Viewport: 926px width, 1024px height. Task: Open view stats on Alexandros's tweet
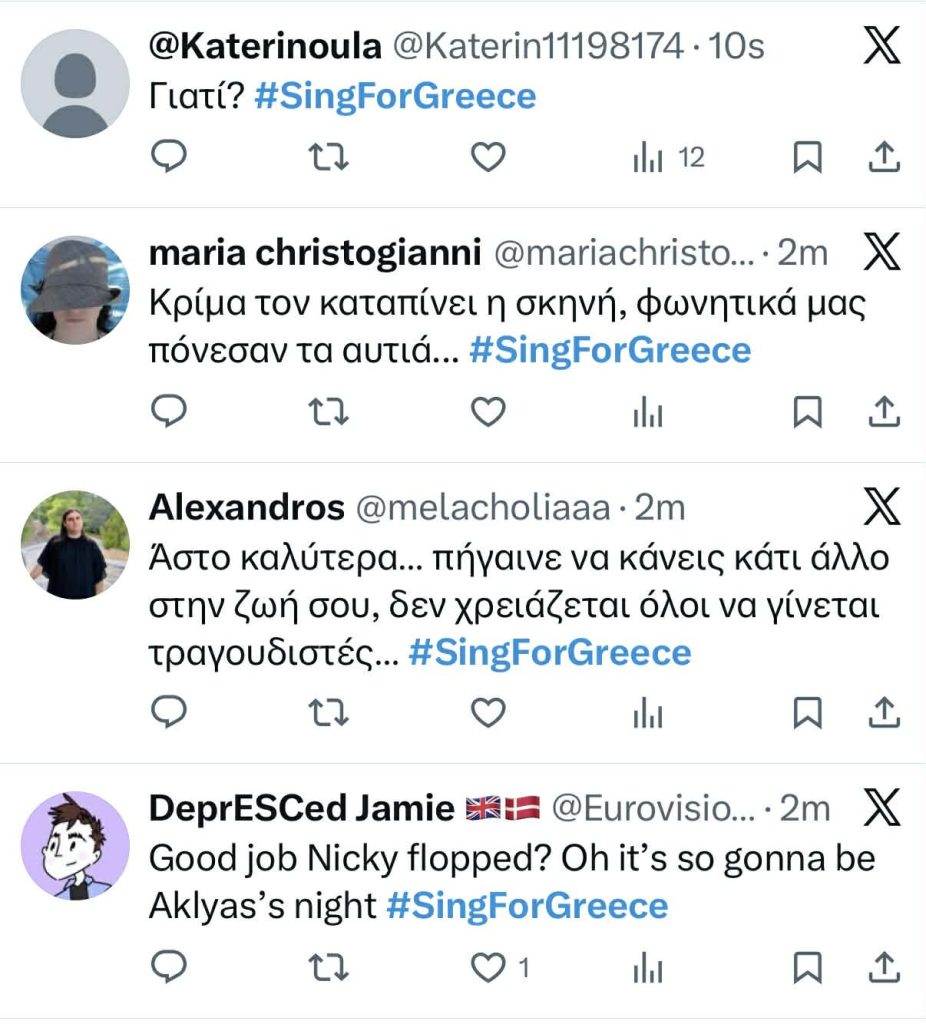(648, 712)
